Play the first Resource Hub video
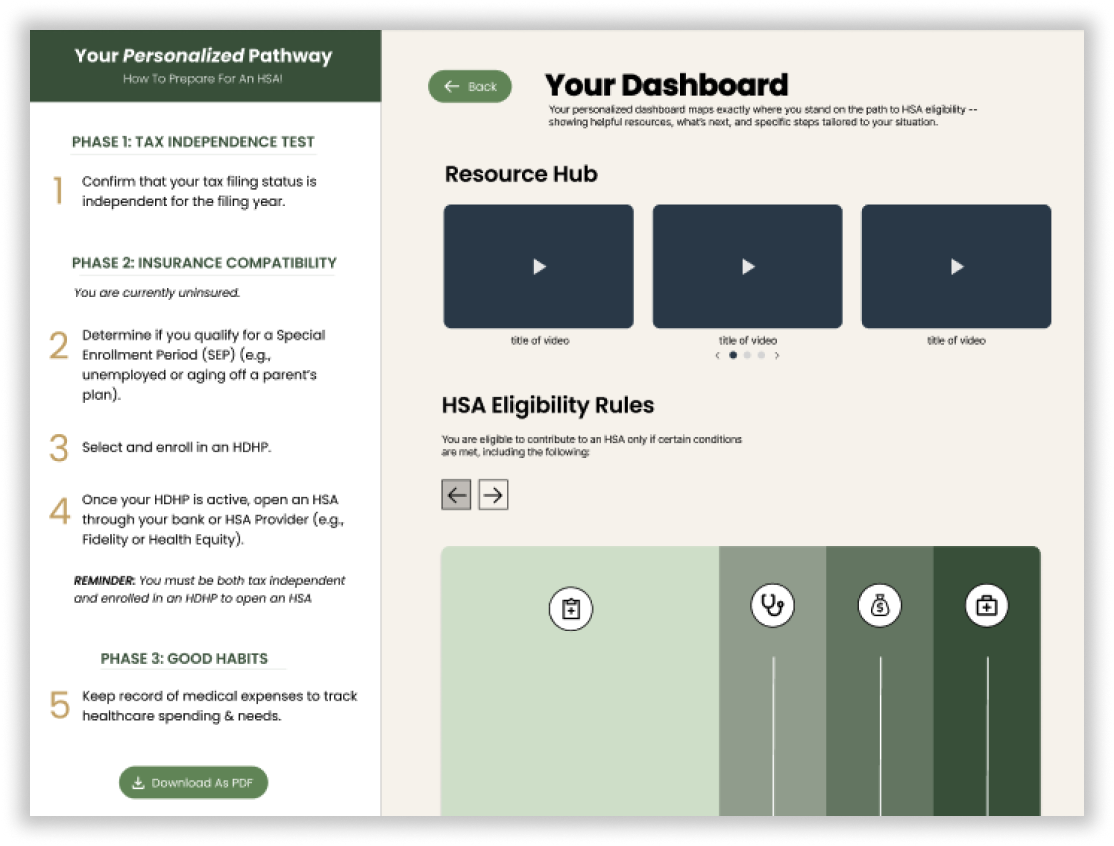 pos(537,266)
